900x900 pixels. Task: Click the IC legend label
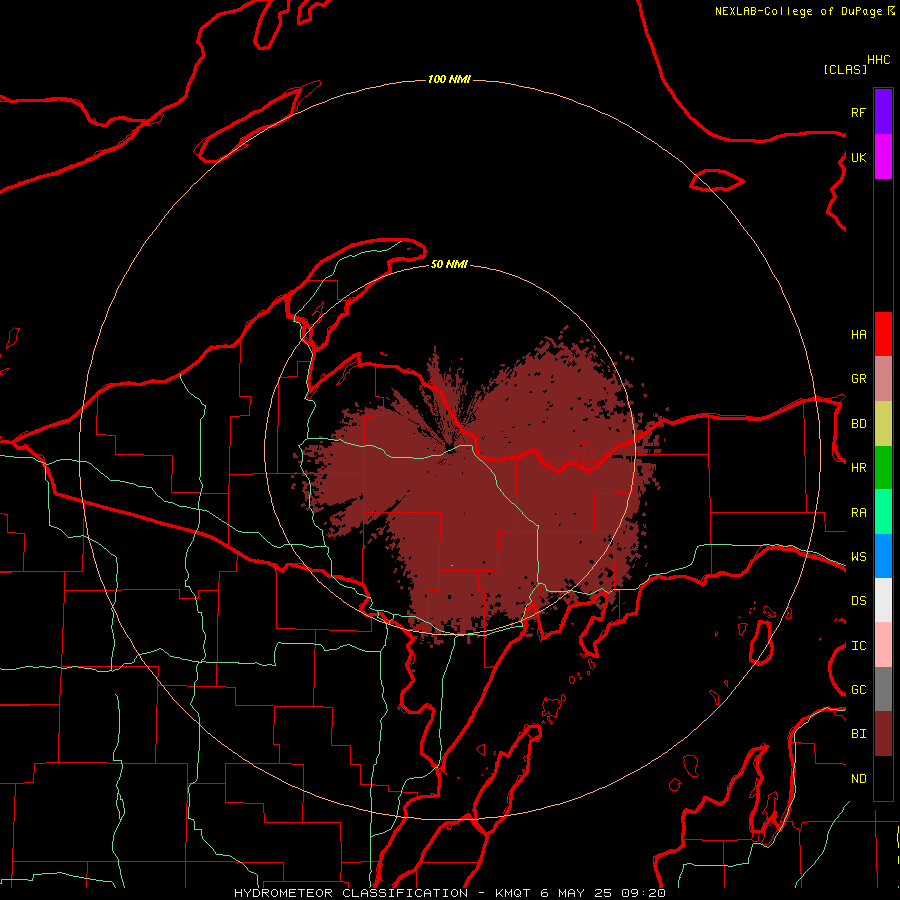858,646
